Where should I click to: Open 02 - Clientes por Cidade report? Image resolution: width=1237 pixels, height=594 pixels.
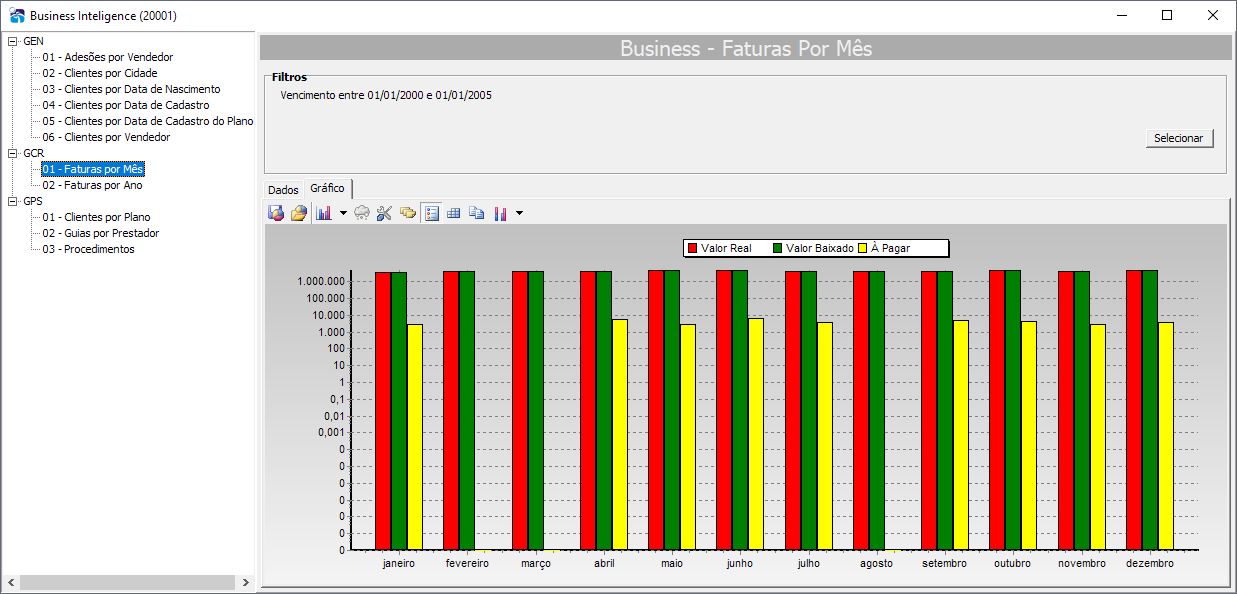click(x=99, y=73)
